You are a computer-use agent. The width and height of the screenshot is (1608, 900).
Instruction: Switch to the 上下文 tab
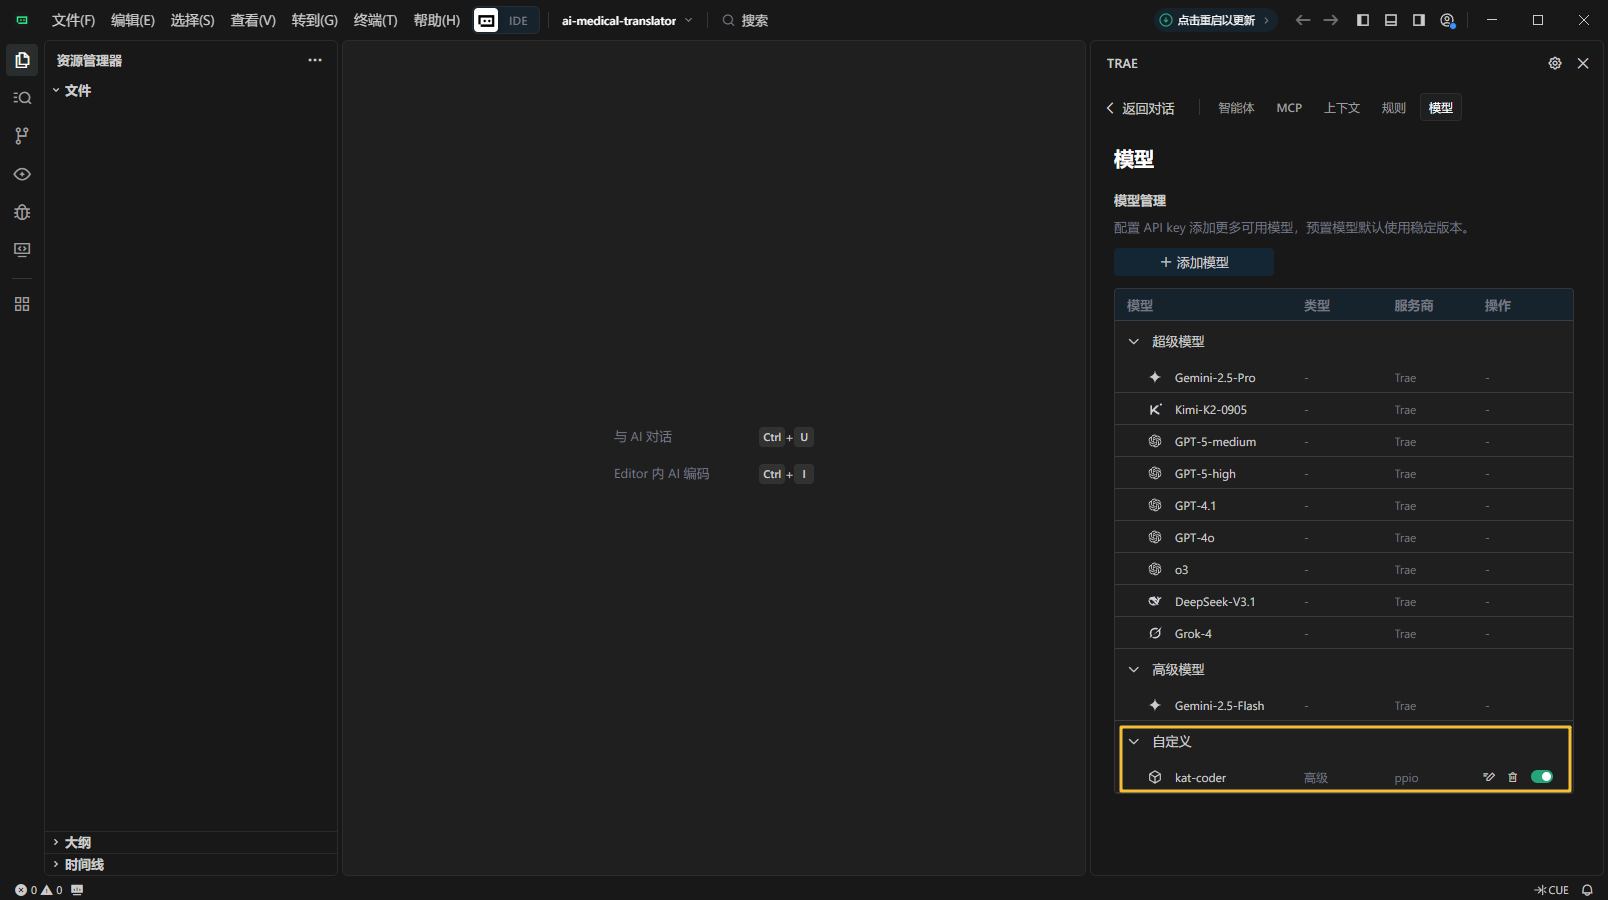coord(1342,108)
